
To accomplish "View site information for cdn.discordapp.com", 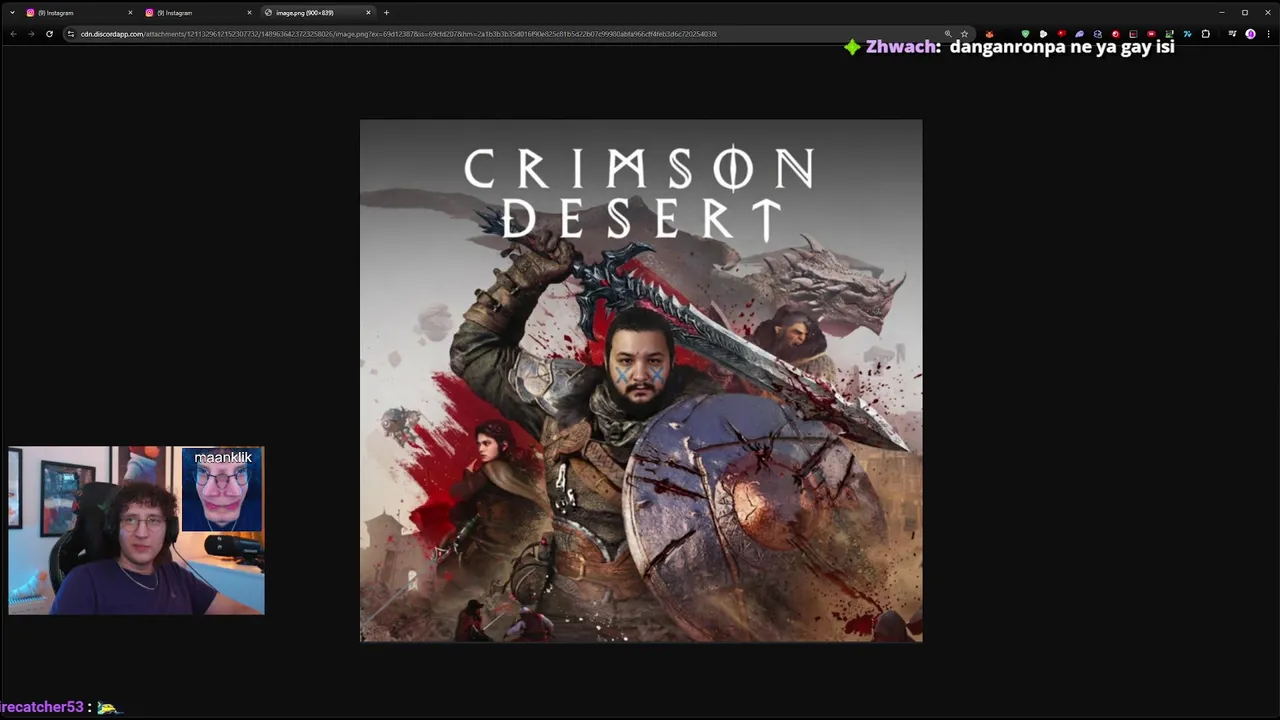I will pyautogui.click(x=70, y=34).
